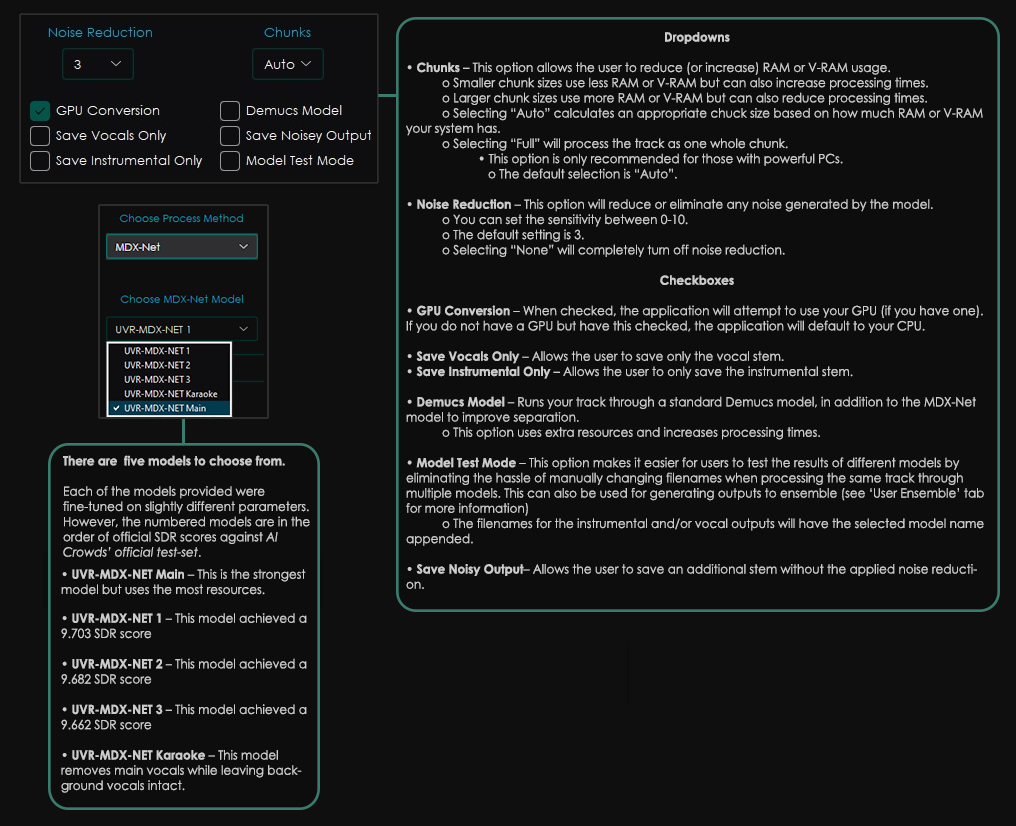Image resolution: width=1016 pixels, height=826 pixels.
Task: Click the Noise Reduction label
Action: click(100, 33)
